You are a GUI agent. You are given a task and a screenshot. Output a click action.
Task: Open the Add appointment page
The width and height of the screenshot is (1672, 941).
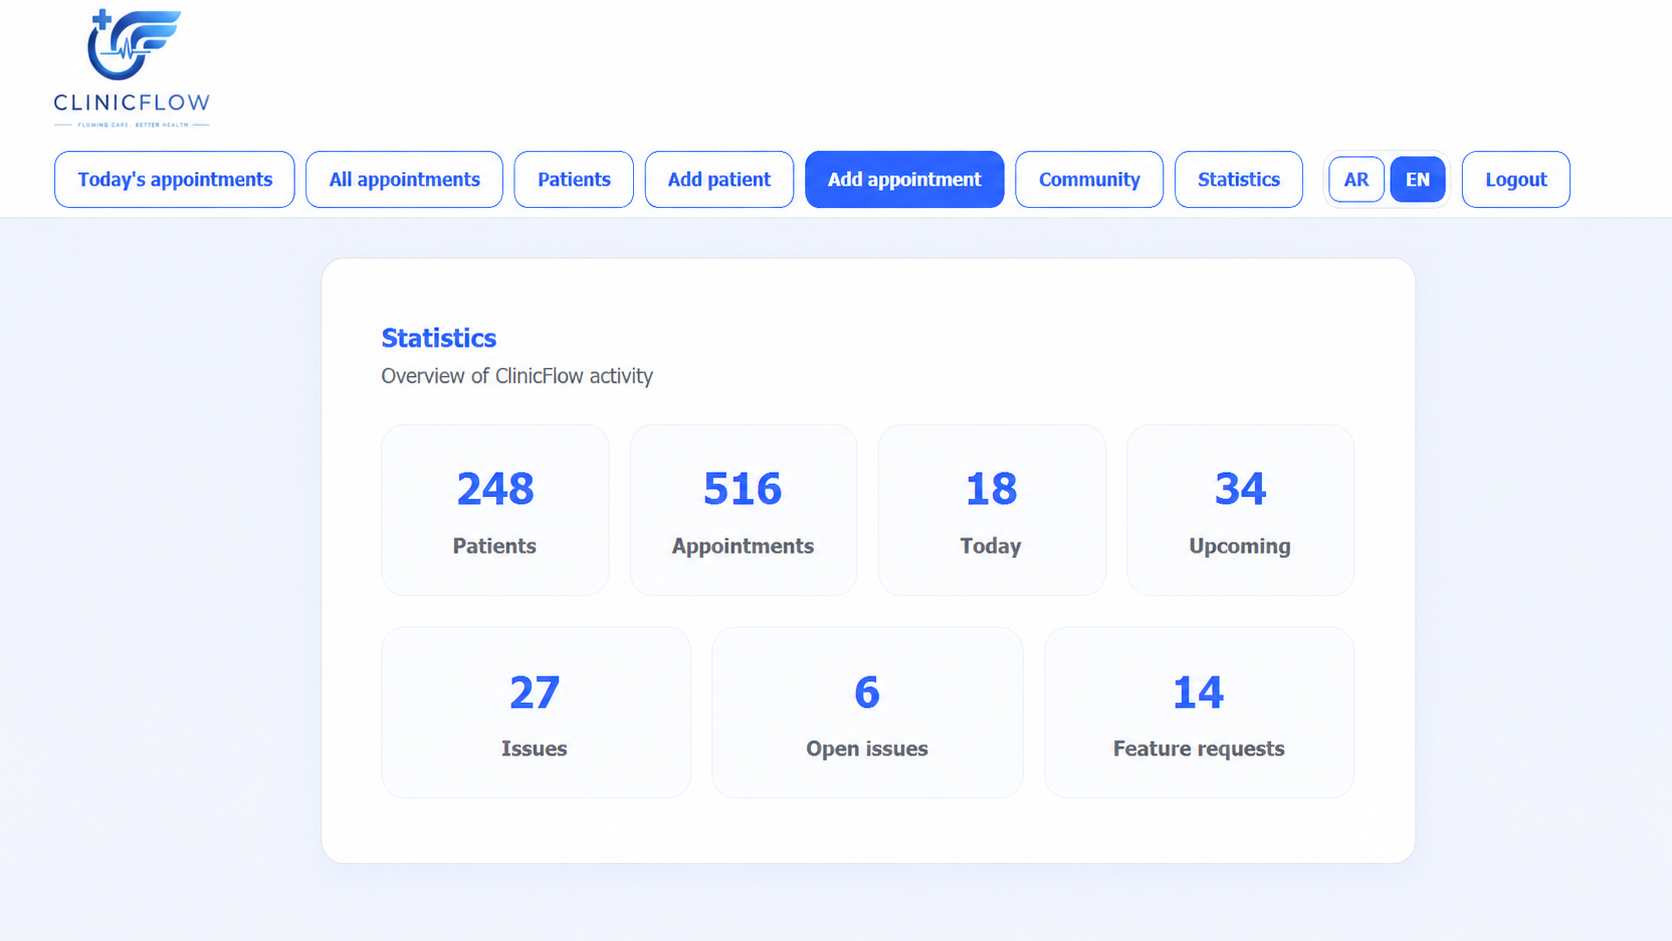904,180
